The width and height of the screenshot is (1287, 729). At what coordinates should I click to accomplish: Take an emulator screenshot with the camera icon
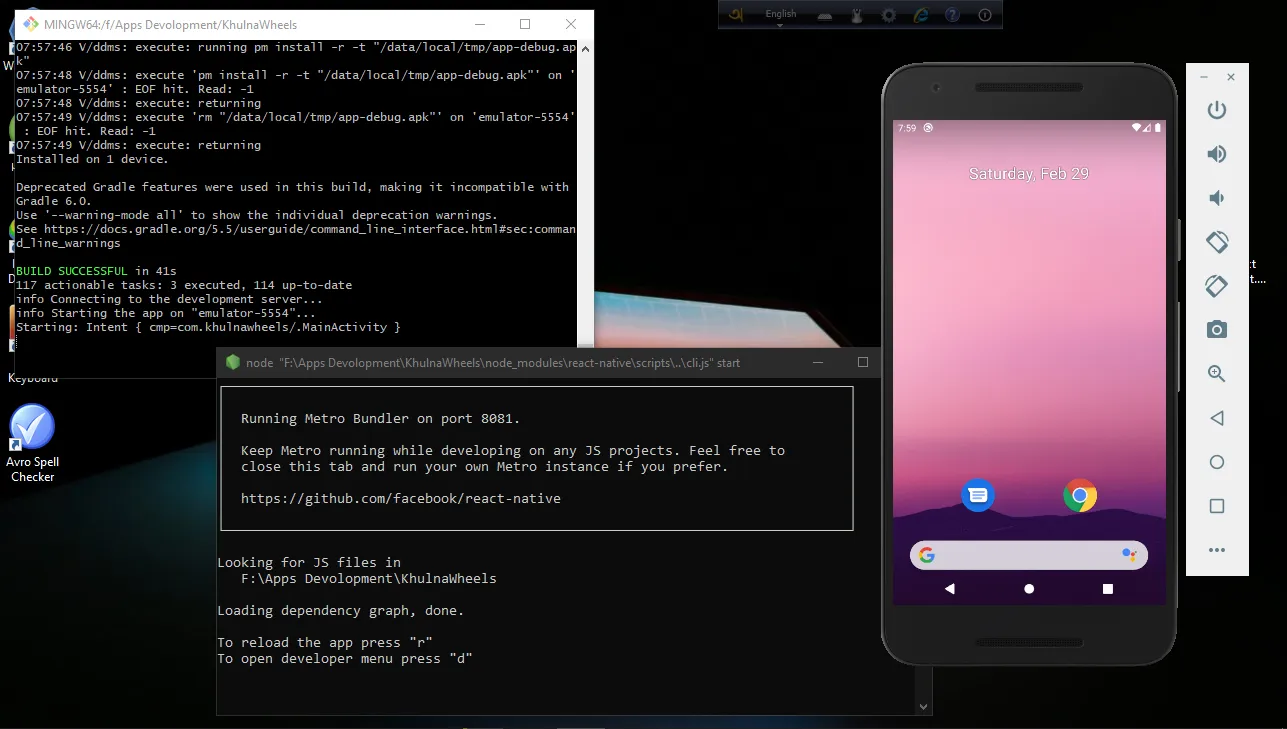pyautogui.click(x=1217, y=330)
